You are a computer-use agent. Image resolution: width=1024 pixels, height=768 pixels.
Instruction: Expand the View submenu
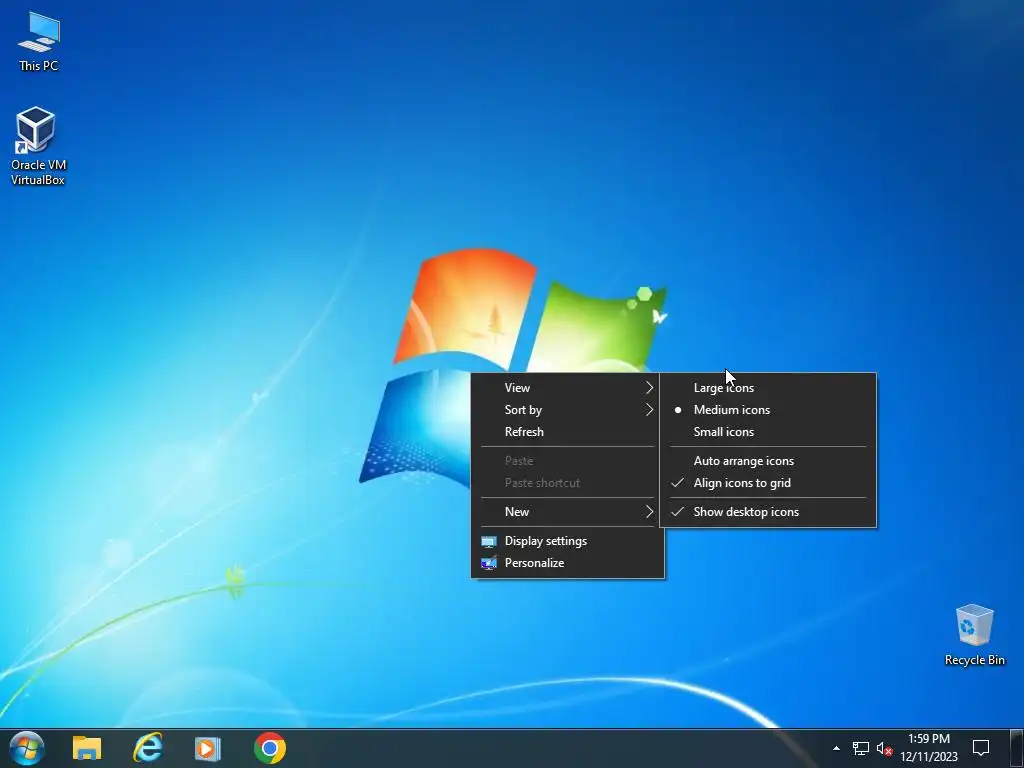click(568, 388)
